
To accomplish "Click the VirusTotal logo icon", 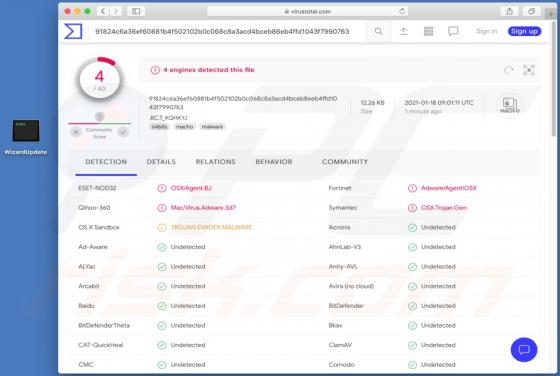I will coord(73,31).
